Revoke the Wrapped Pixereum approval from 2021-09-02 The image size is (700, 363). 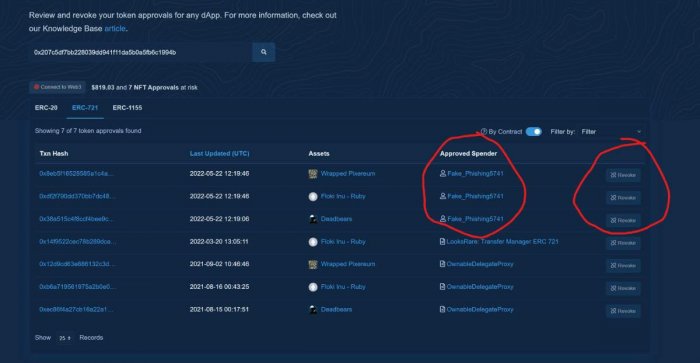(x=623, y=266)
